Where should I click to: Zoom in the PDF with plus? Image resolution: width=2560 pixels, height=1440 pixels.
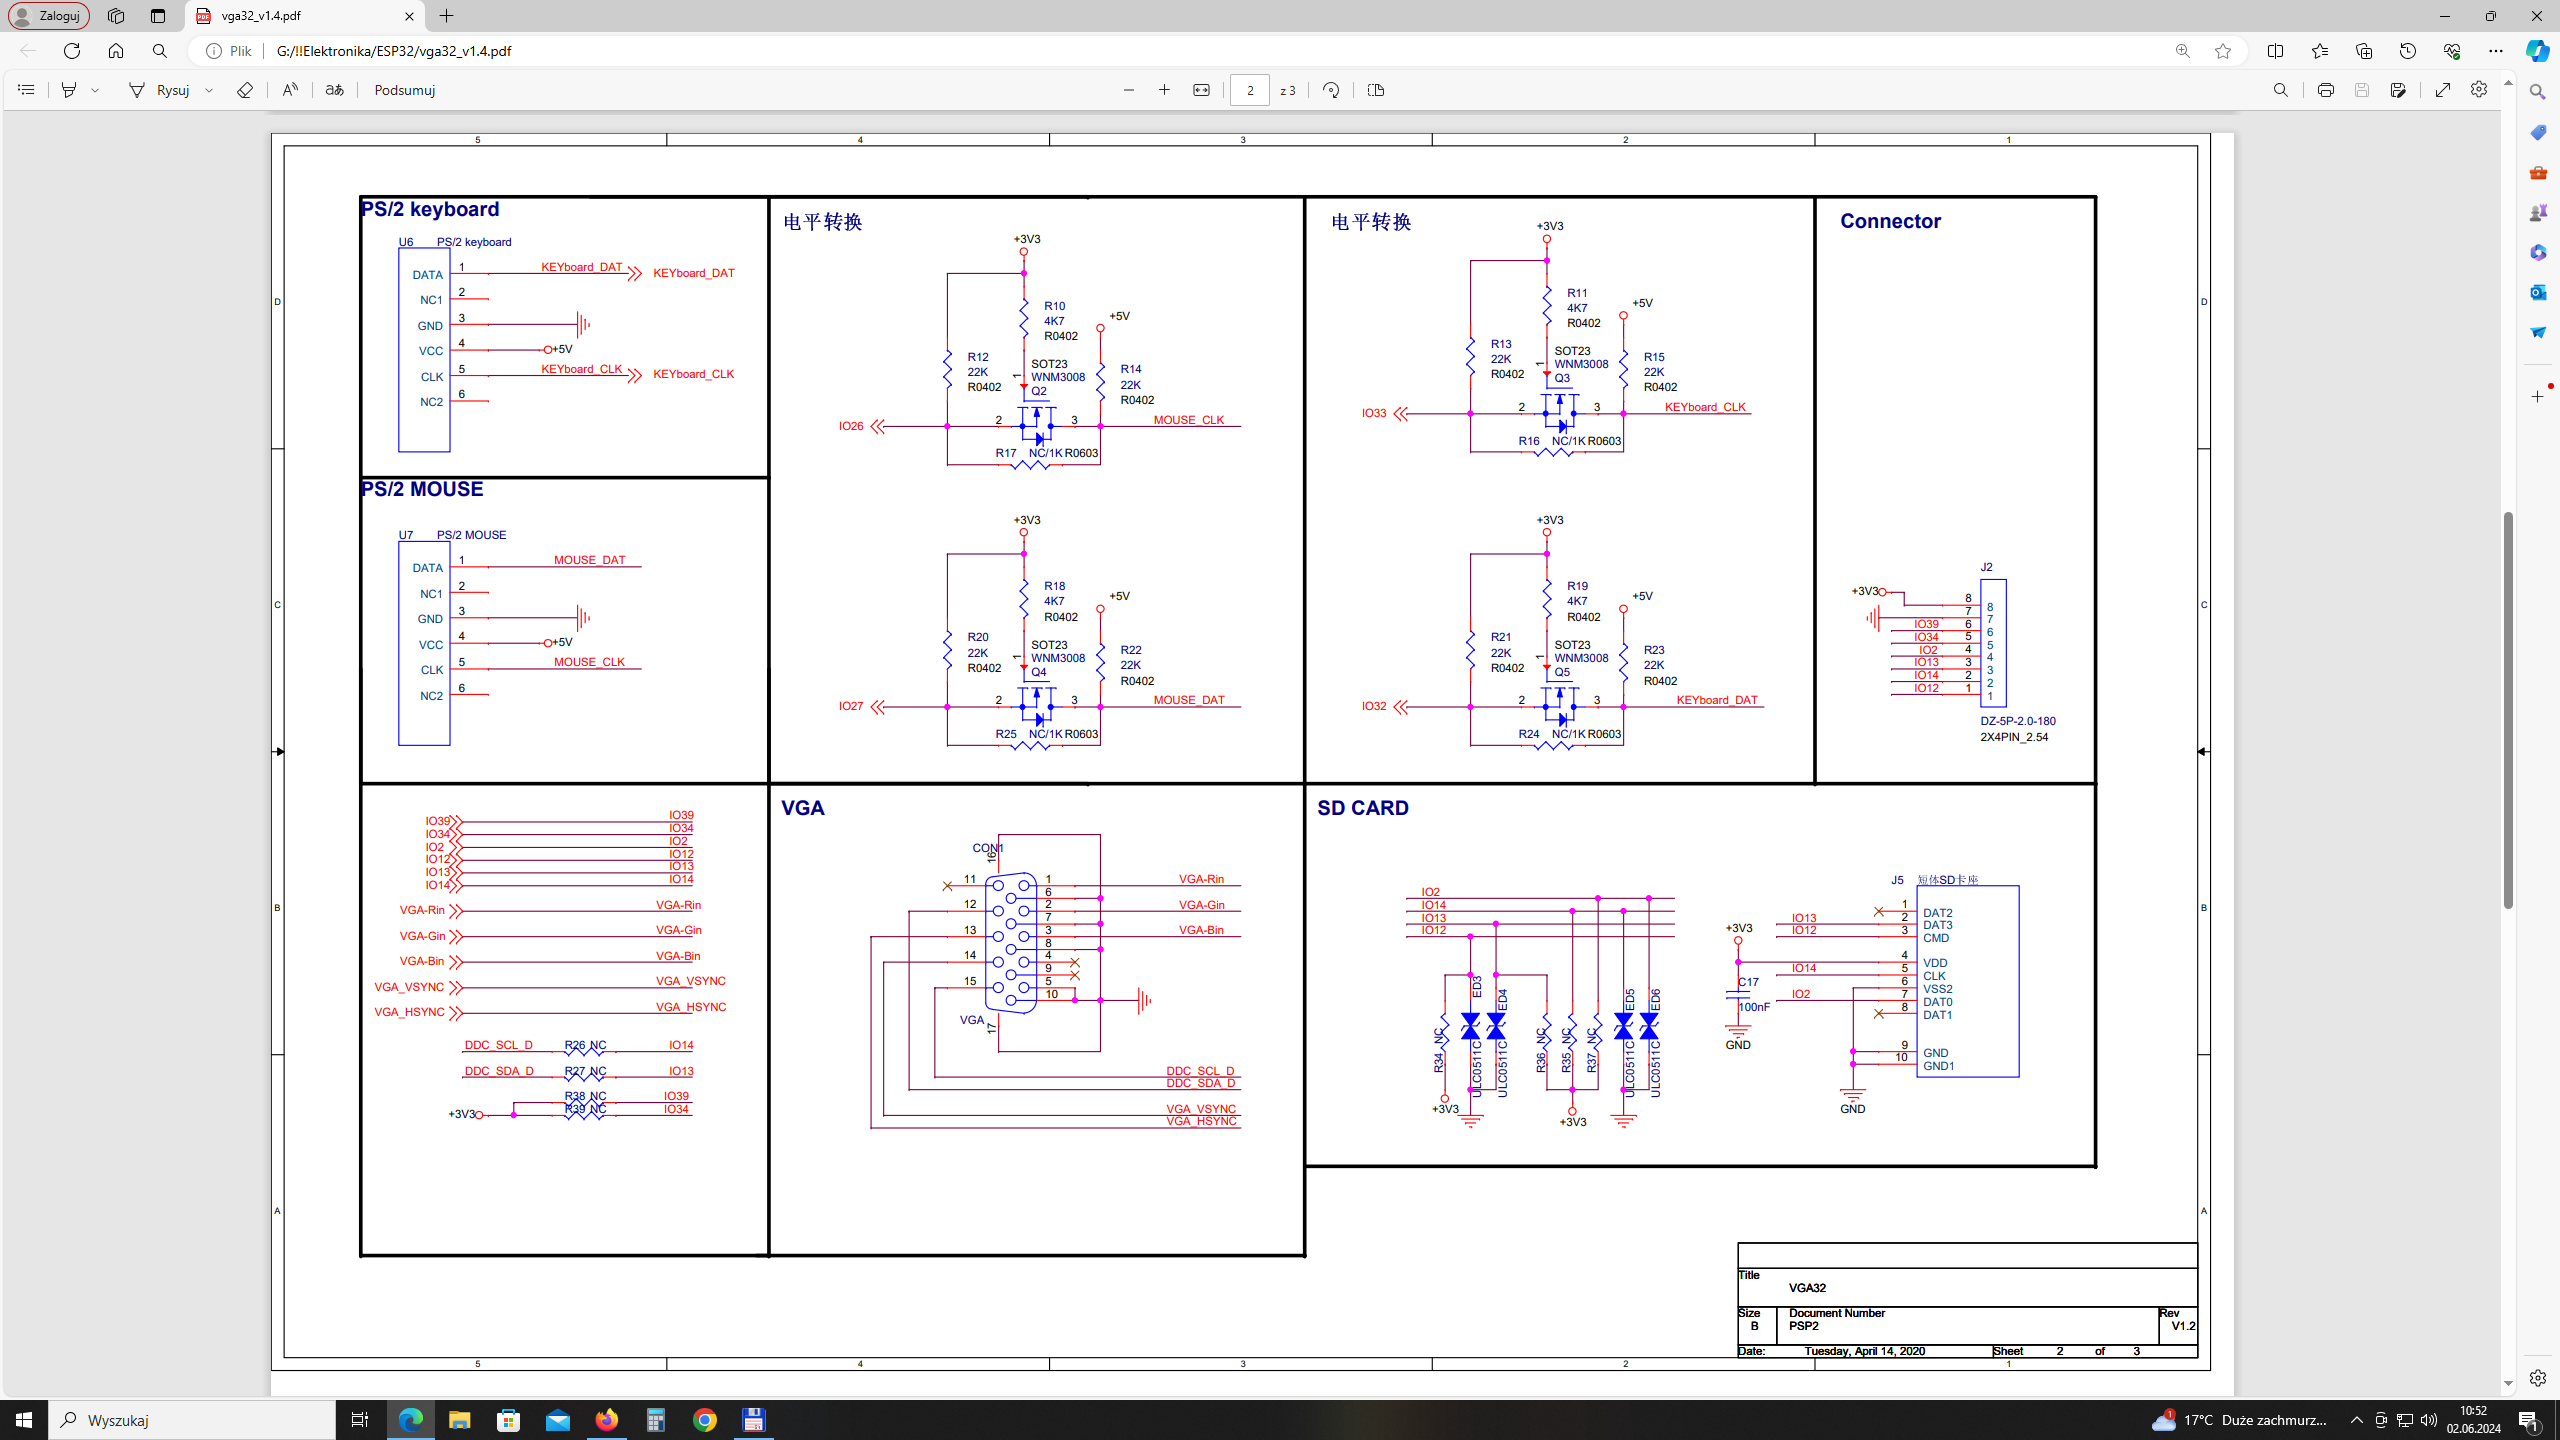pos(1165,90)
